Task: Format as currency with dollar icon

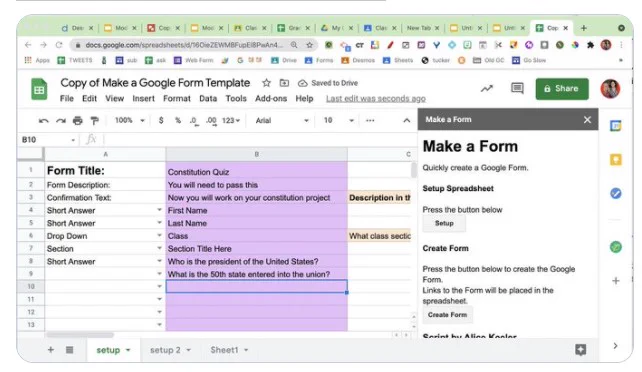Action: tap(161, 120)
